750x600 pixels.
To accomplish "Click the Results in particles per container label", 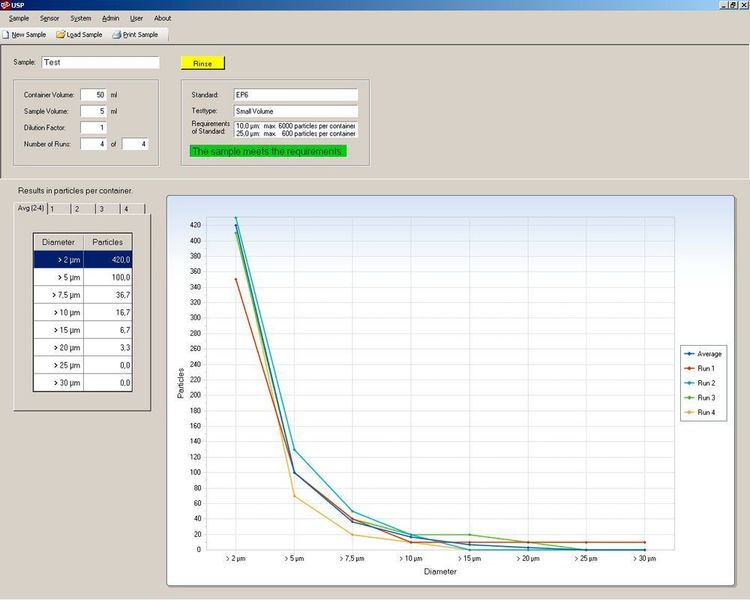I will coord(76,190).
